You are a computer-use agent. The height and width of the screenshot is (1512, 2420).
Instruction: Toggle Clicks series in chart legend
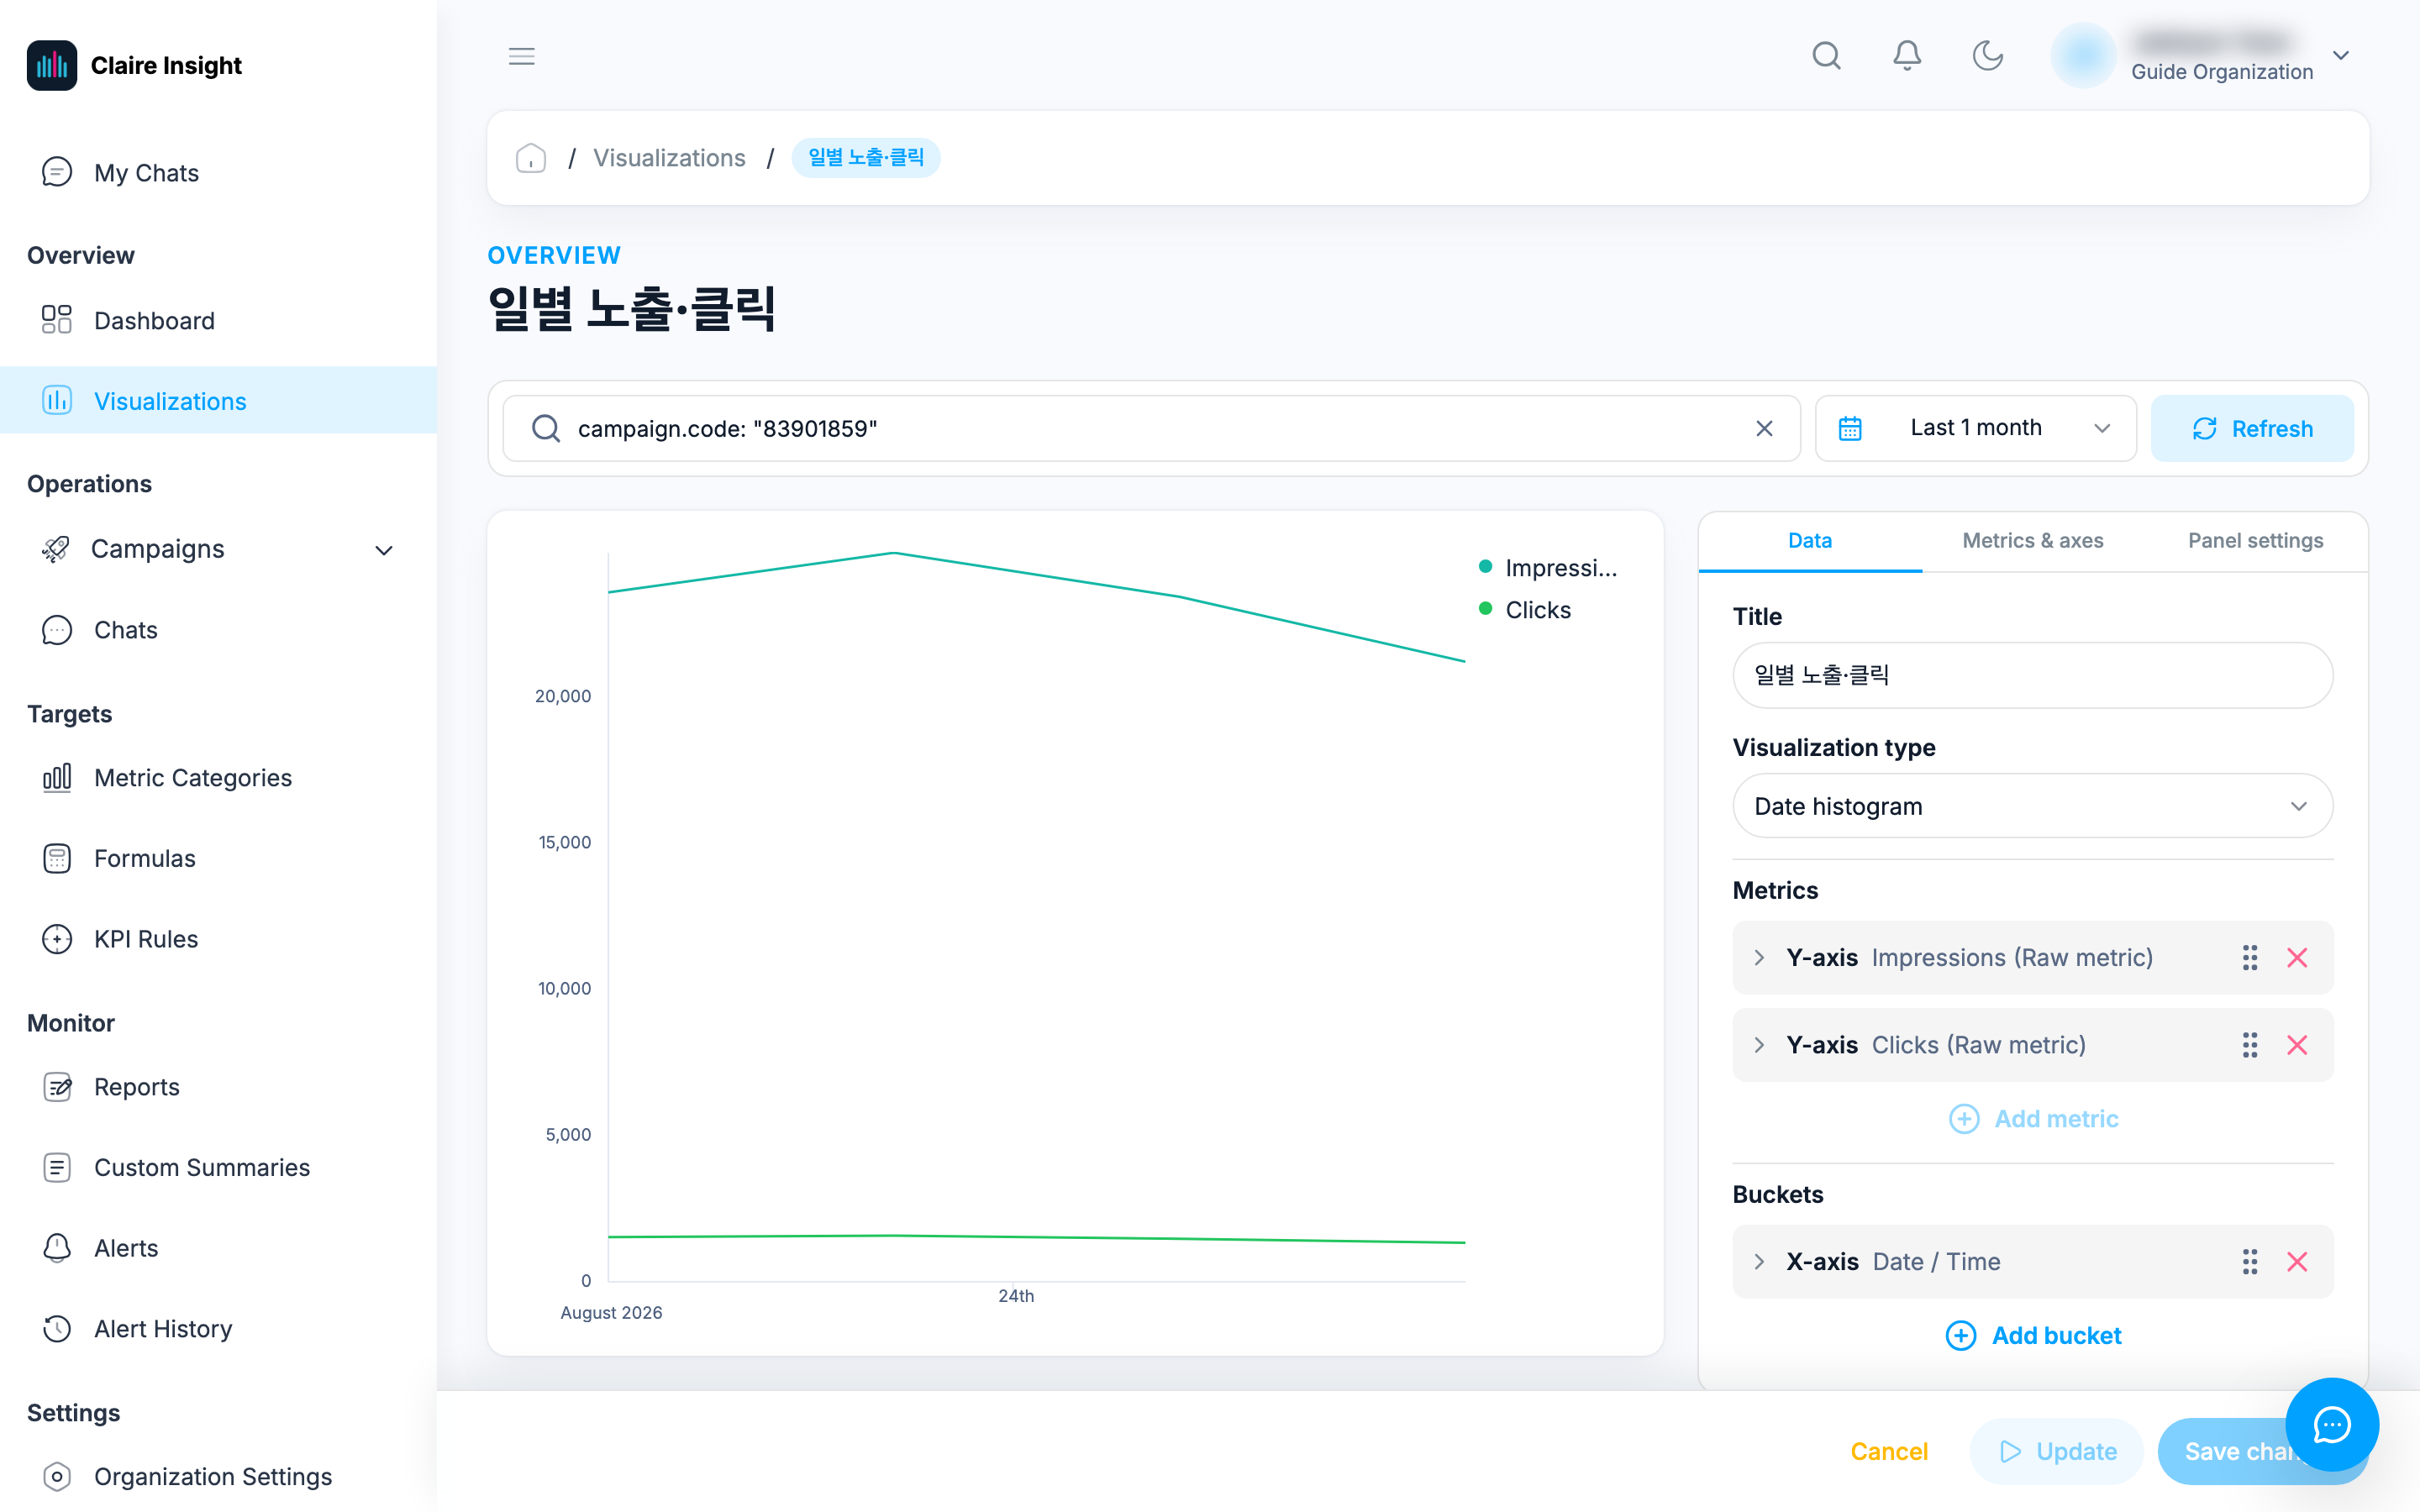click(x=1525, y=610)
